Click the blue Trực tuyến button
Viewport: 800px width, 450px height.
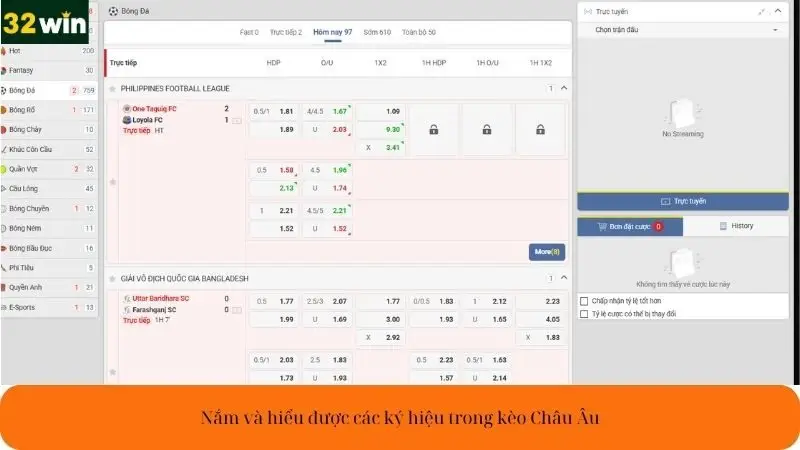pos(683,202)
